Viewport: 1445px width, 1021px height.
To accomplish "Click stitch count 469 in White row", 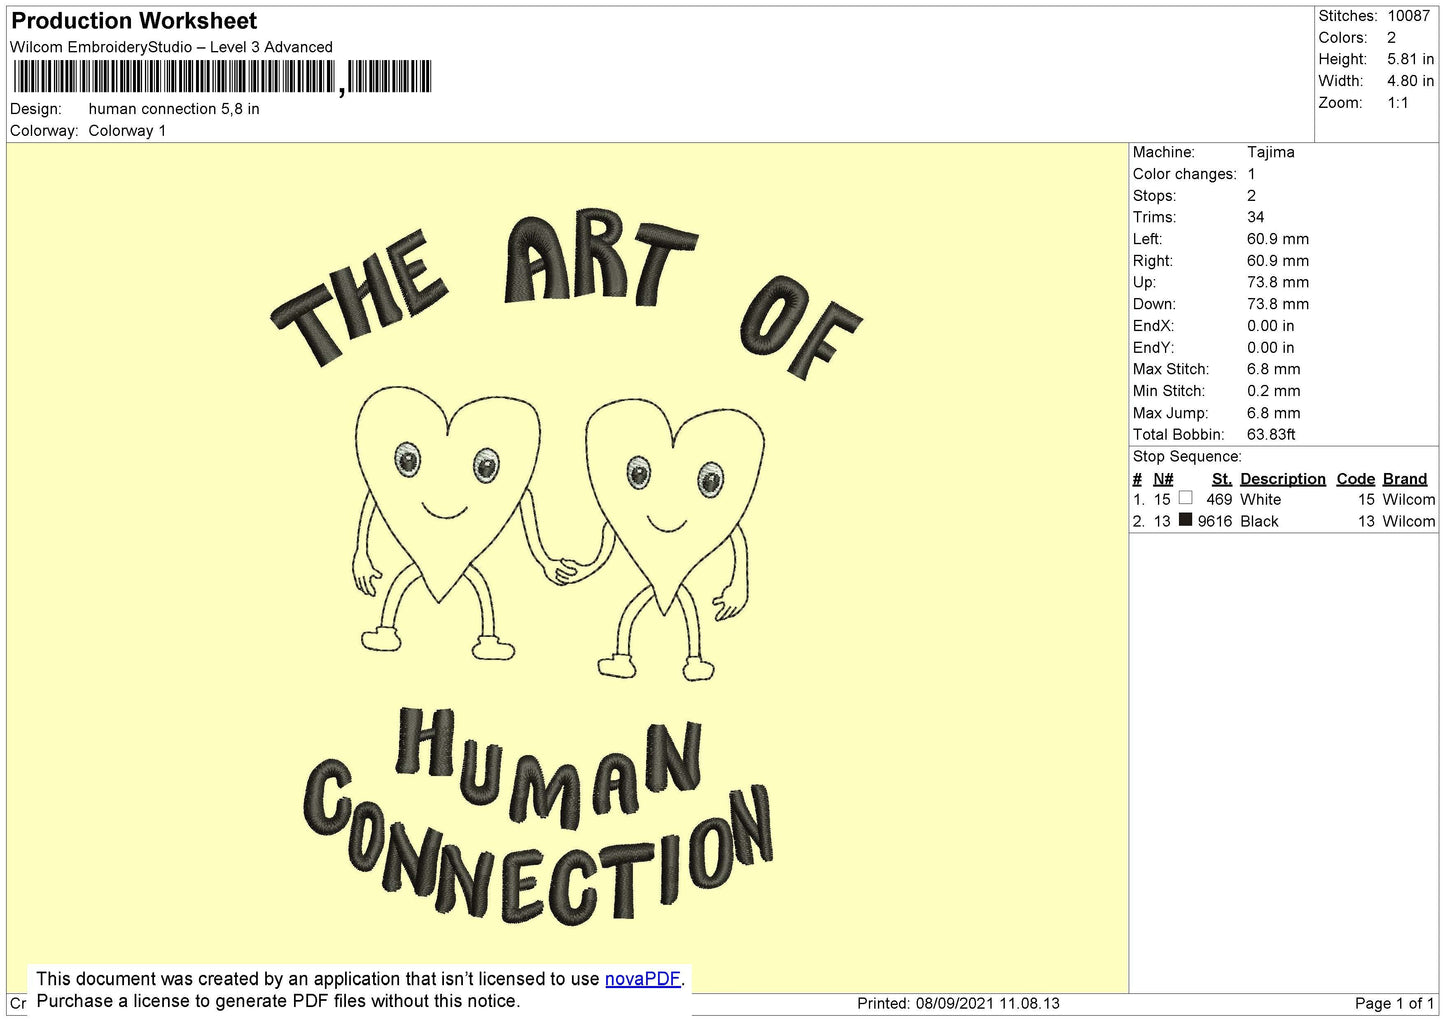I will (x=1219, y=500).
